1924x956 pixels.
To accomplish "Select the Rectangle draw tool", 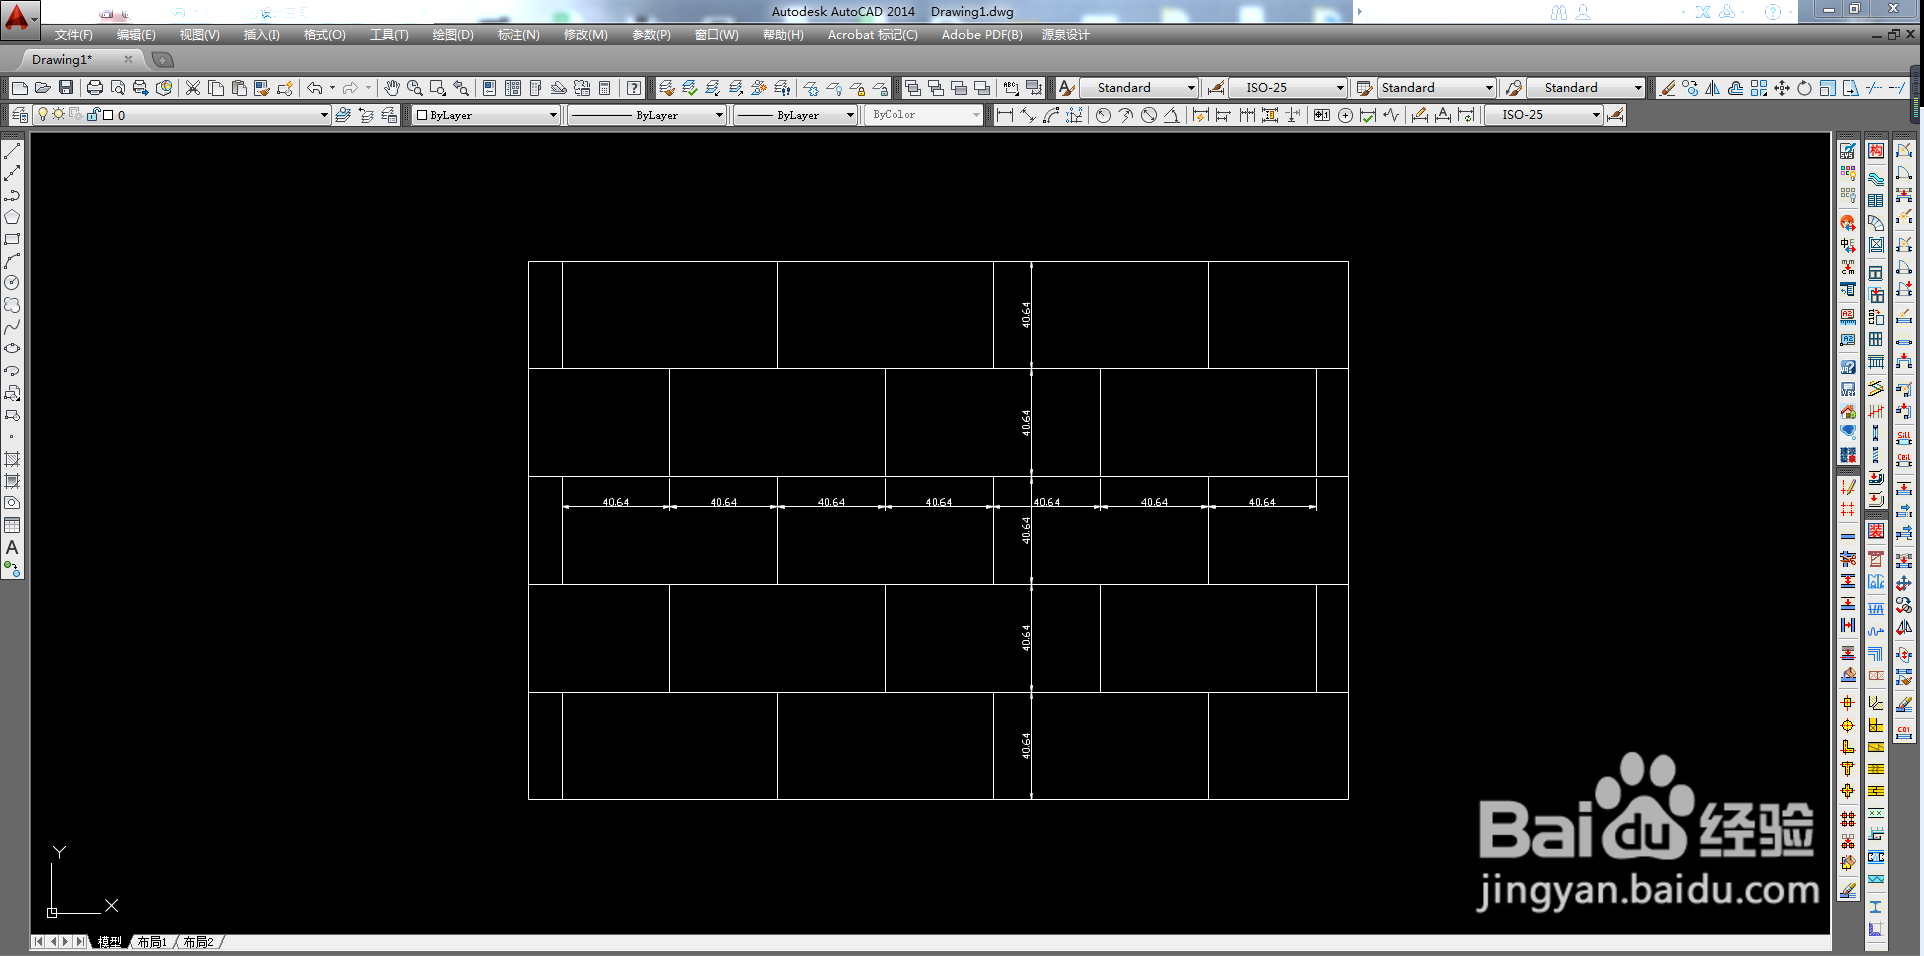I will [x=12, y=239].
